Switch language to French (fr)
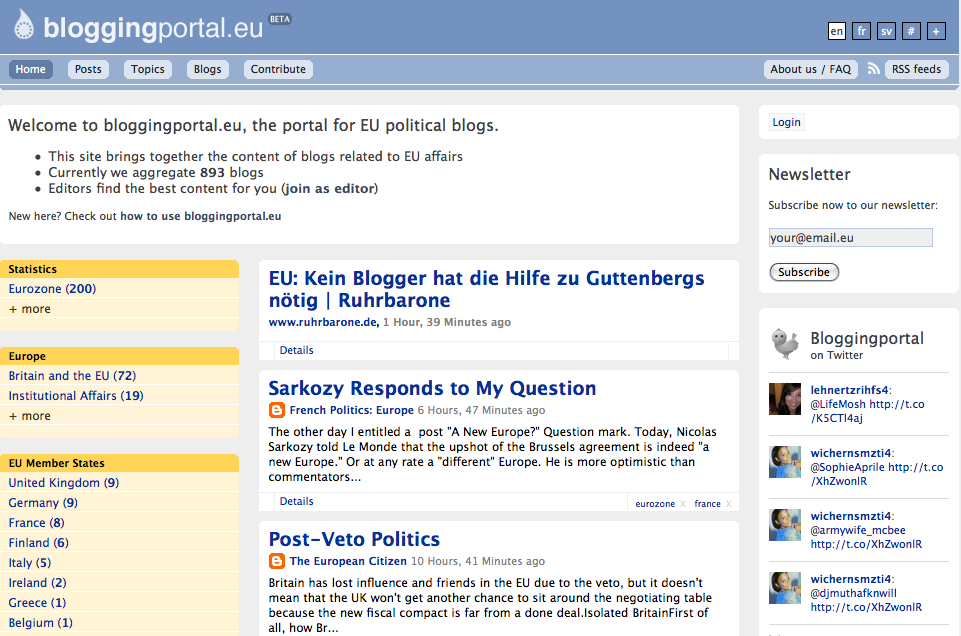 click(861, 31)
